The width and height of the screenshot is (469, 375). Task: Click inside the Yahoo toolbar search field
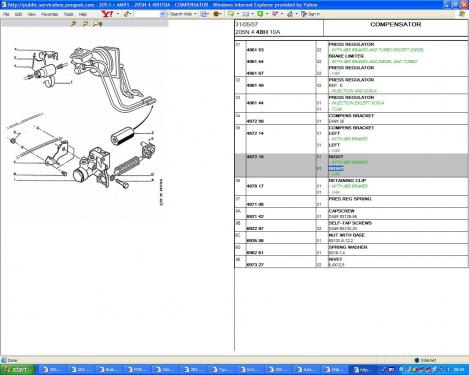(x=147, y=14)
